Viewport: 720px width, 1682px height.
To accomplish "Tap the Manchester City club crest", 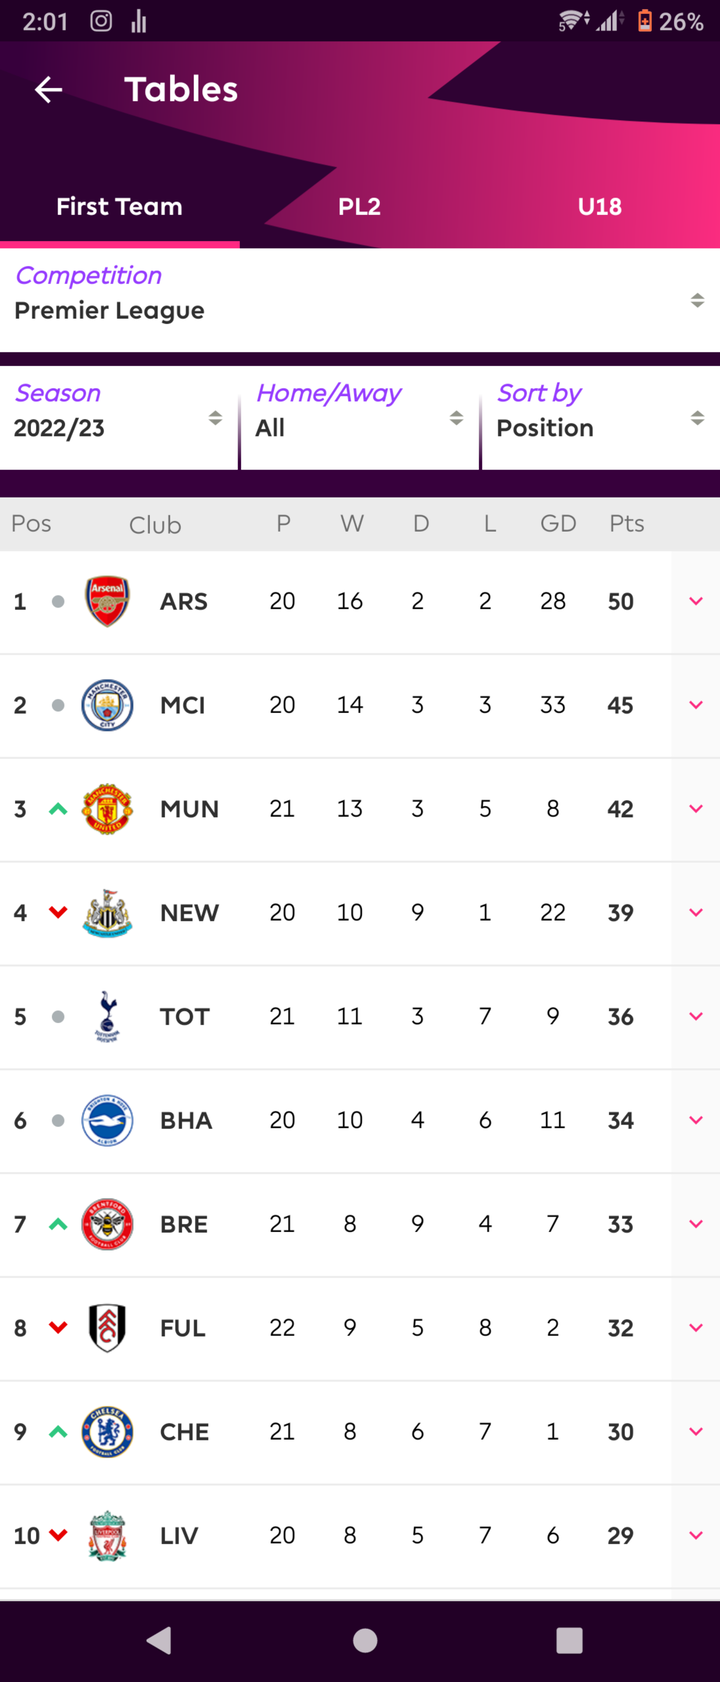I will pyautogui.click(x=107, y=705).
